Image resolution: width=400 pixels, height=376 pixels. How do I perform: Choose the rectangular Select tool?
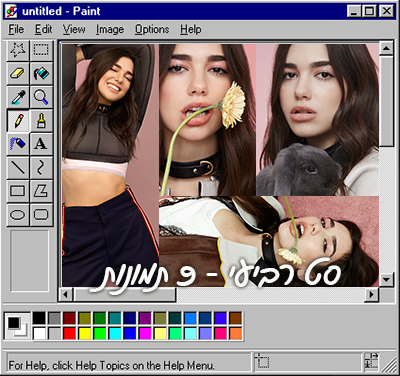click(x=41, y=50)
